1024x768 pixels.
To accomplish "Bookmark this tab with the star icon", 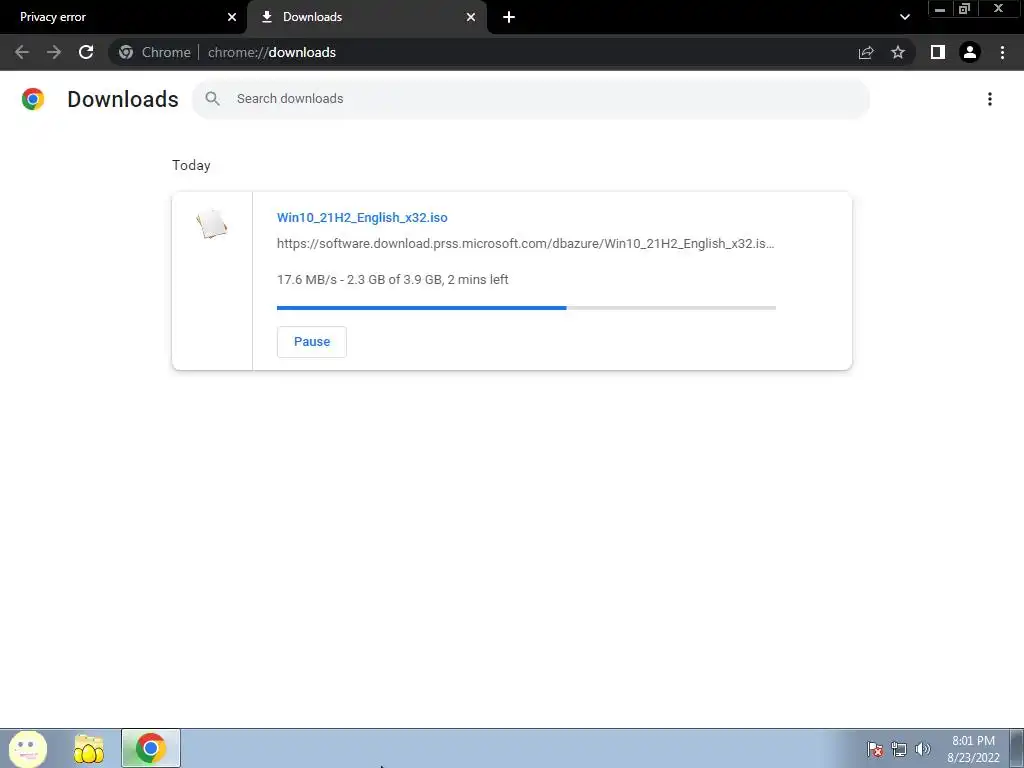I will coord(898,52).
